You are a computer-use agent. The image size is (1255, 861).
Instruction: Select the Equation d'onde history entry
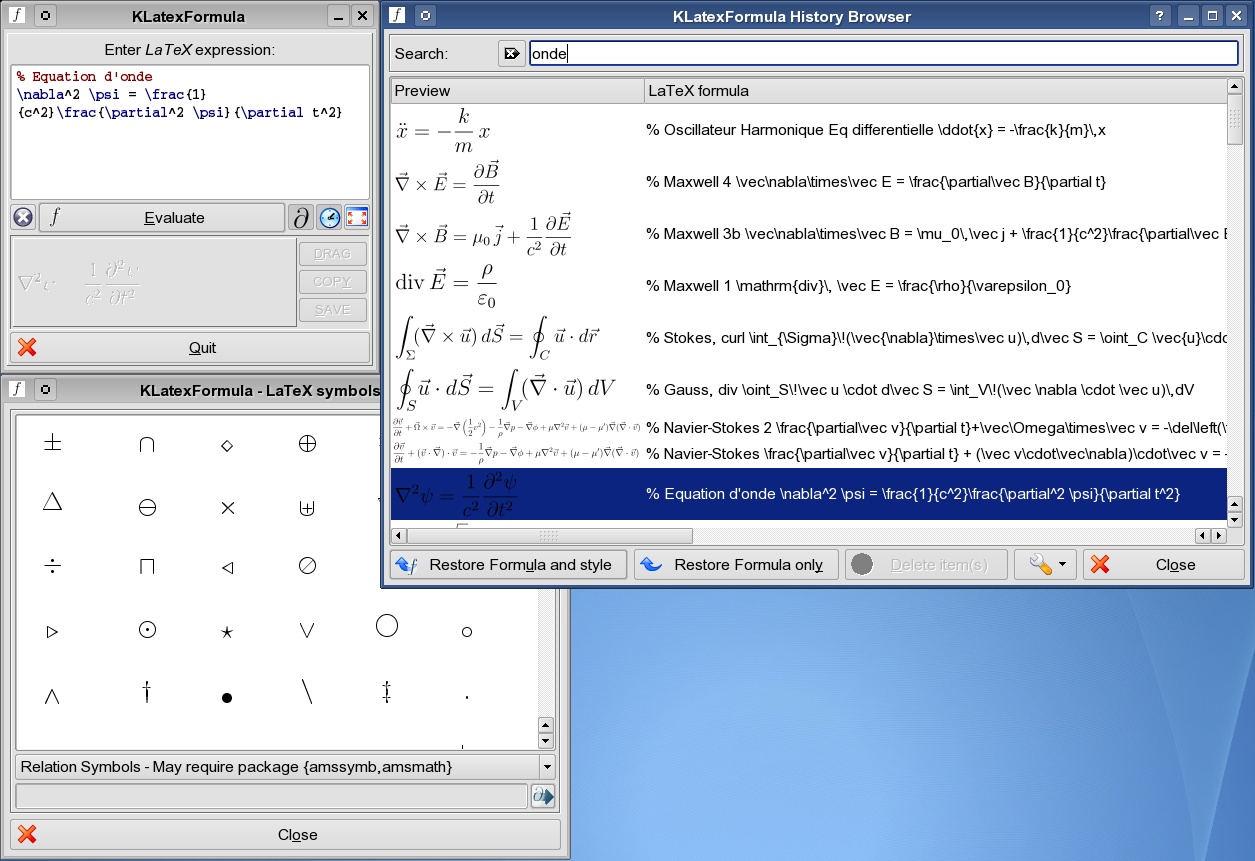coord(808,494)
